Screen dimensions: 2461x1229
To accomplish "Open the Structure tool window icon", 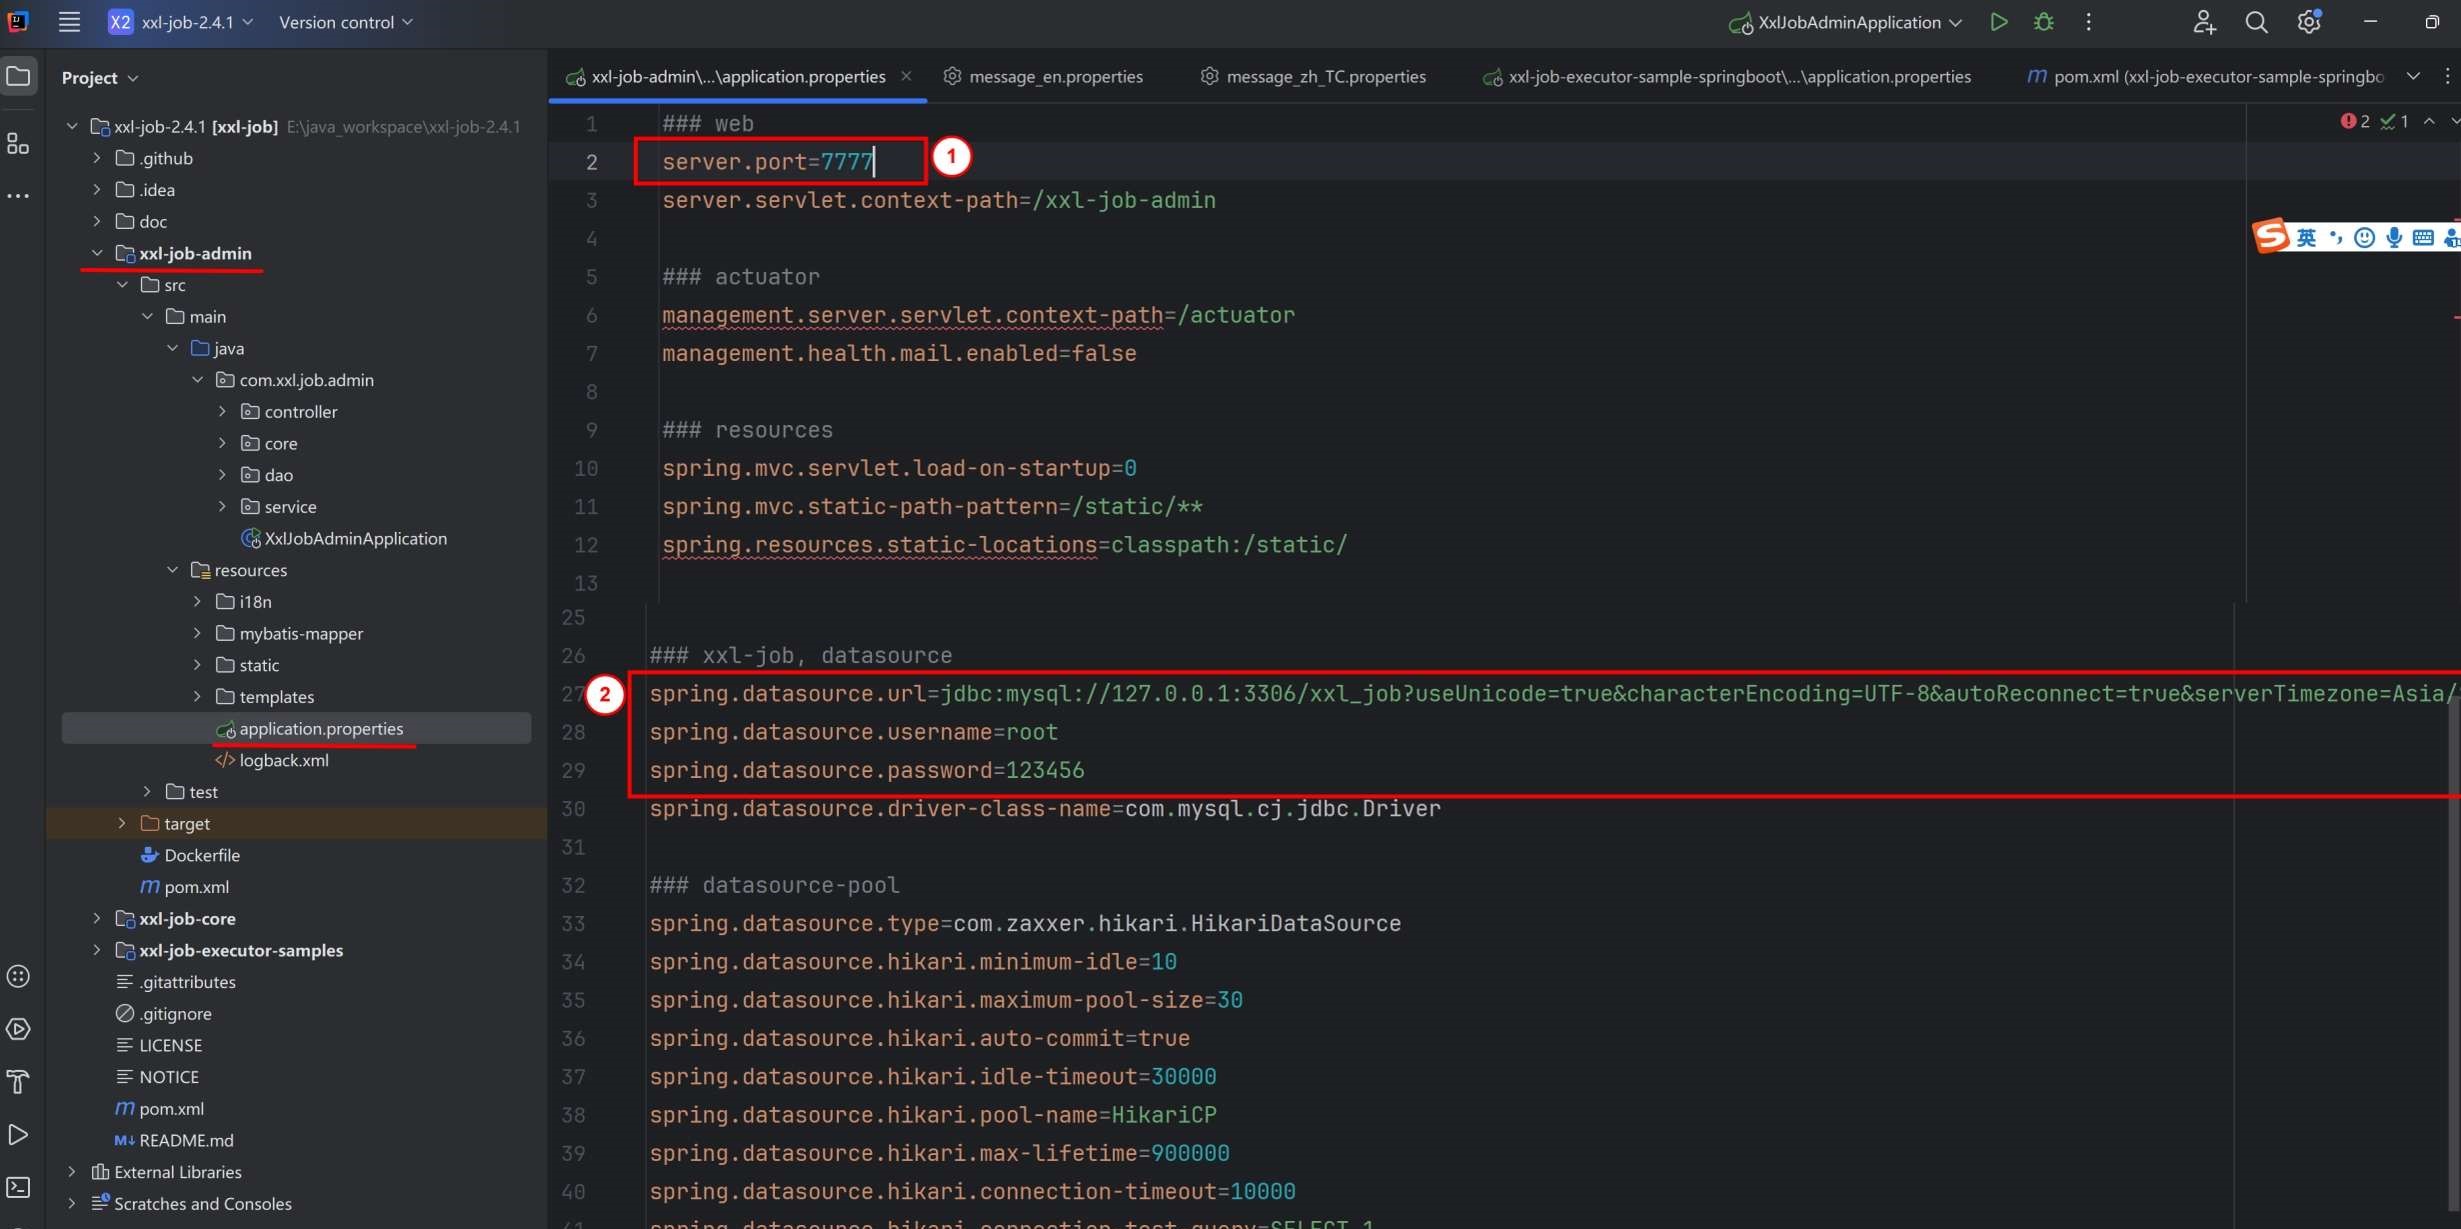I will click(18, 144).
